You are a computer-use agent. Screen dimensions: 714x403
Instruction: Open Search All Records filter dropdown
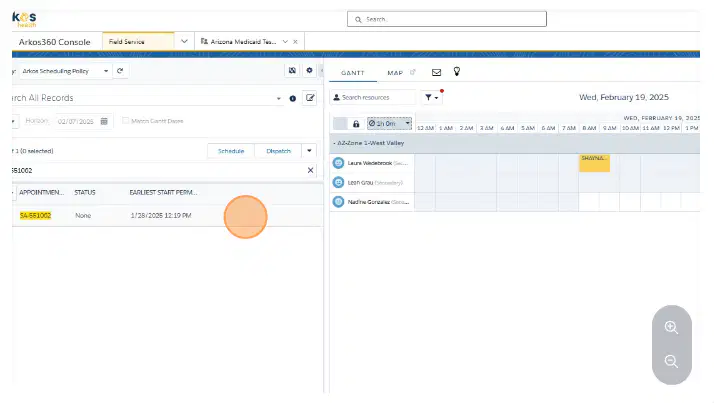279,99
